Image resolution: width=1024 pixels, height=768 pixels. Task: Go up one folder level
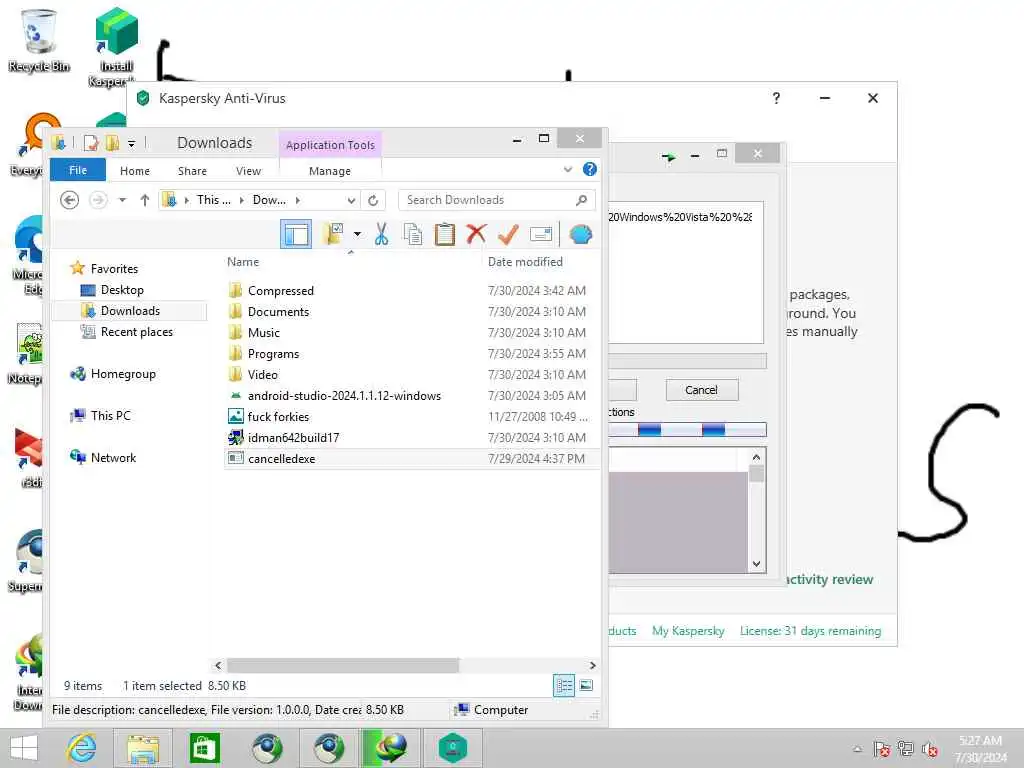[145, 200]
